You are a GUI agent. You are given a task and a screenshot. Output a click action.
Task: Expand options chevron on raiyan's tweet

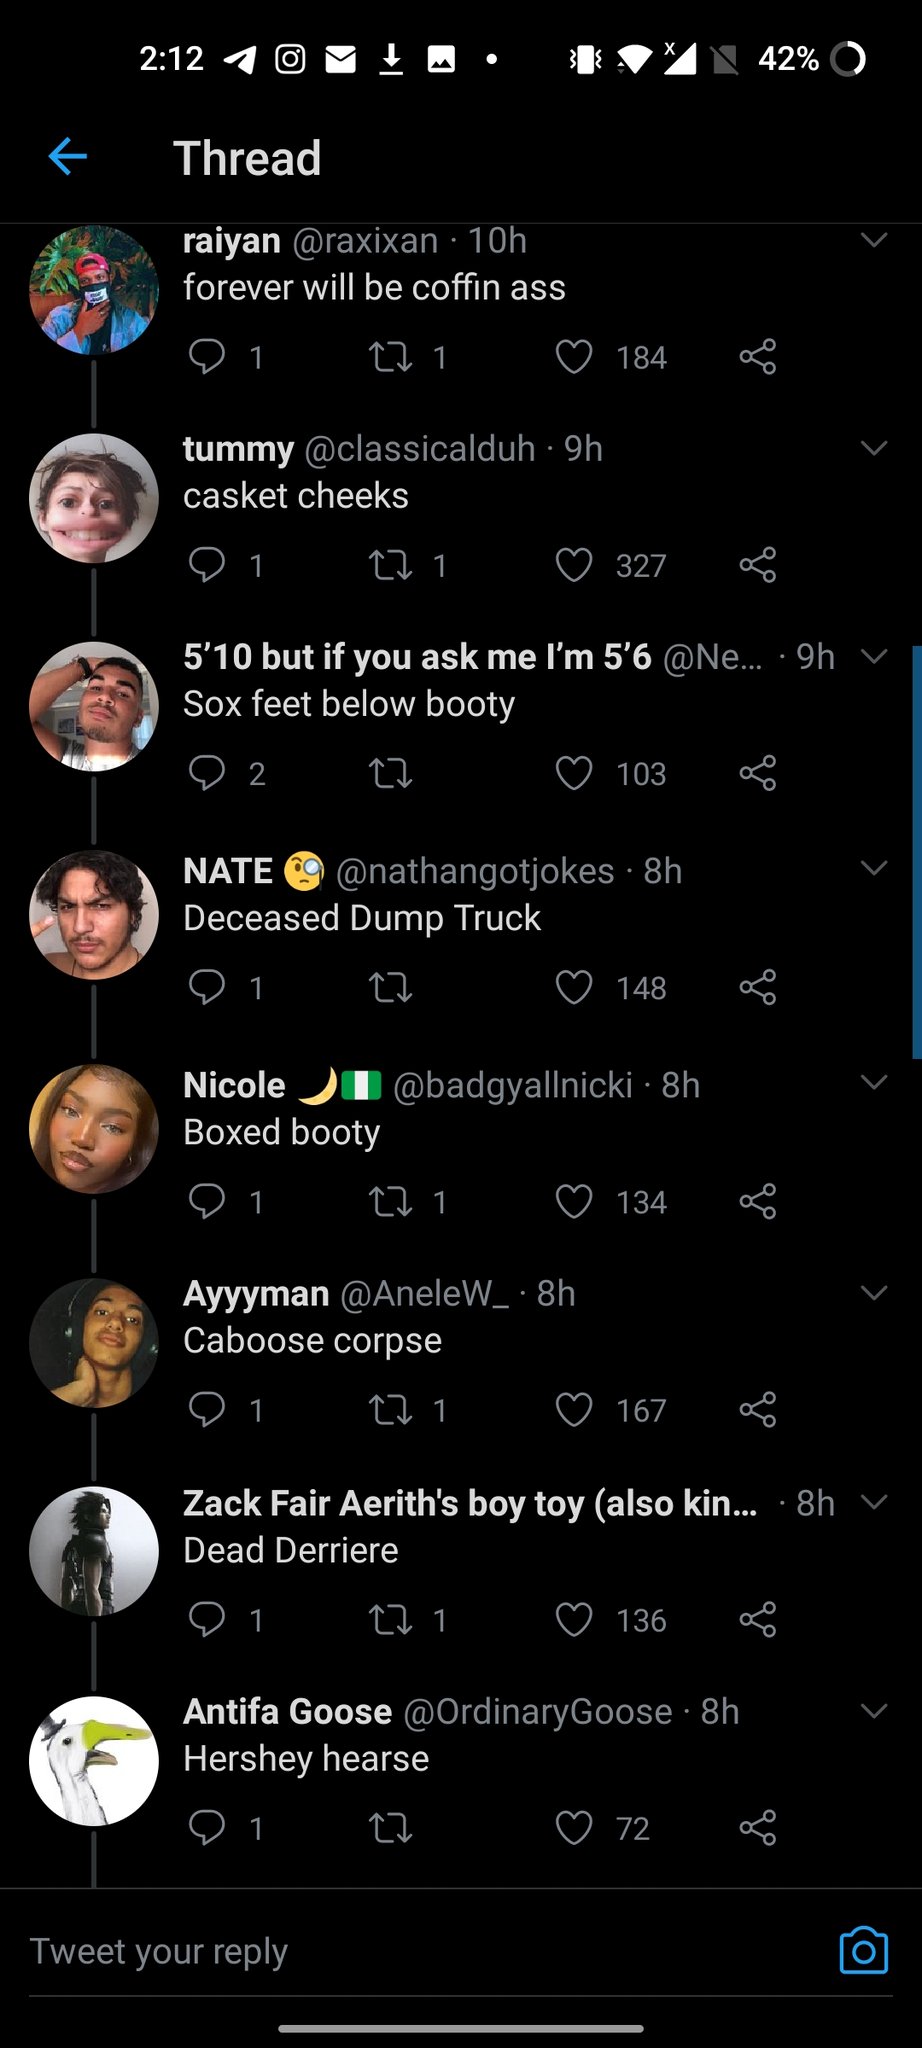point(874,240)
